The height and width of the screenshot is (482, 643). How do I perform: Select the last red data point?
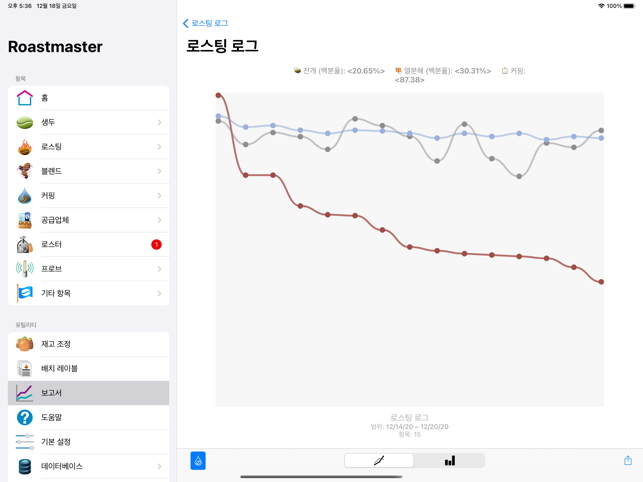[601, 282]
